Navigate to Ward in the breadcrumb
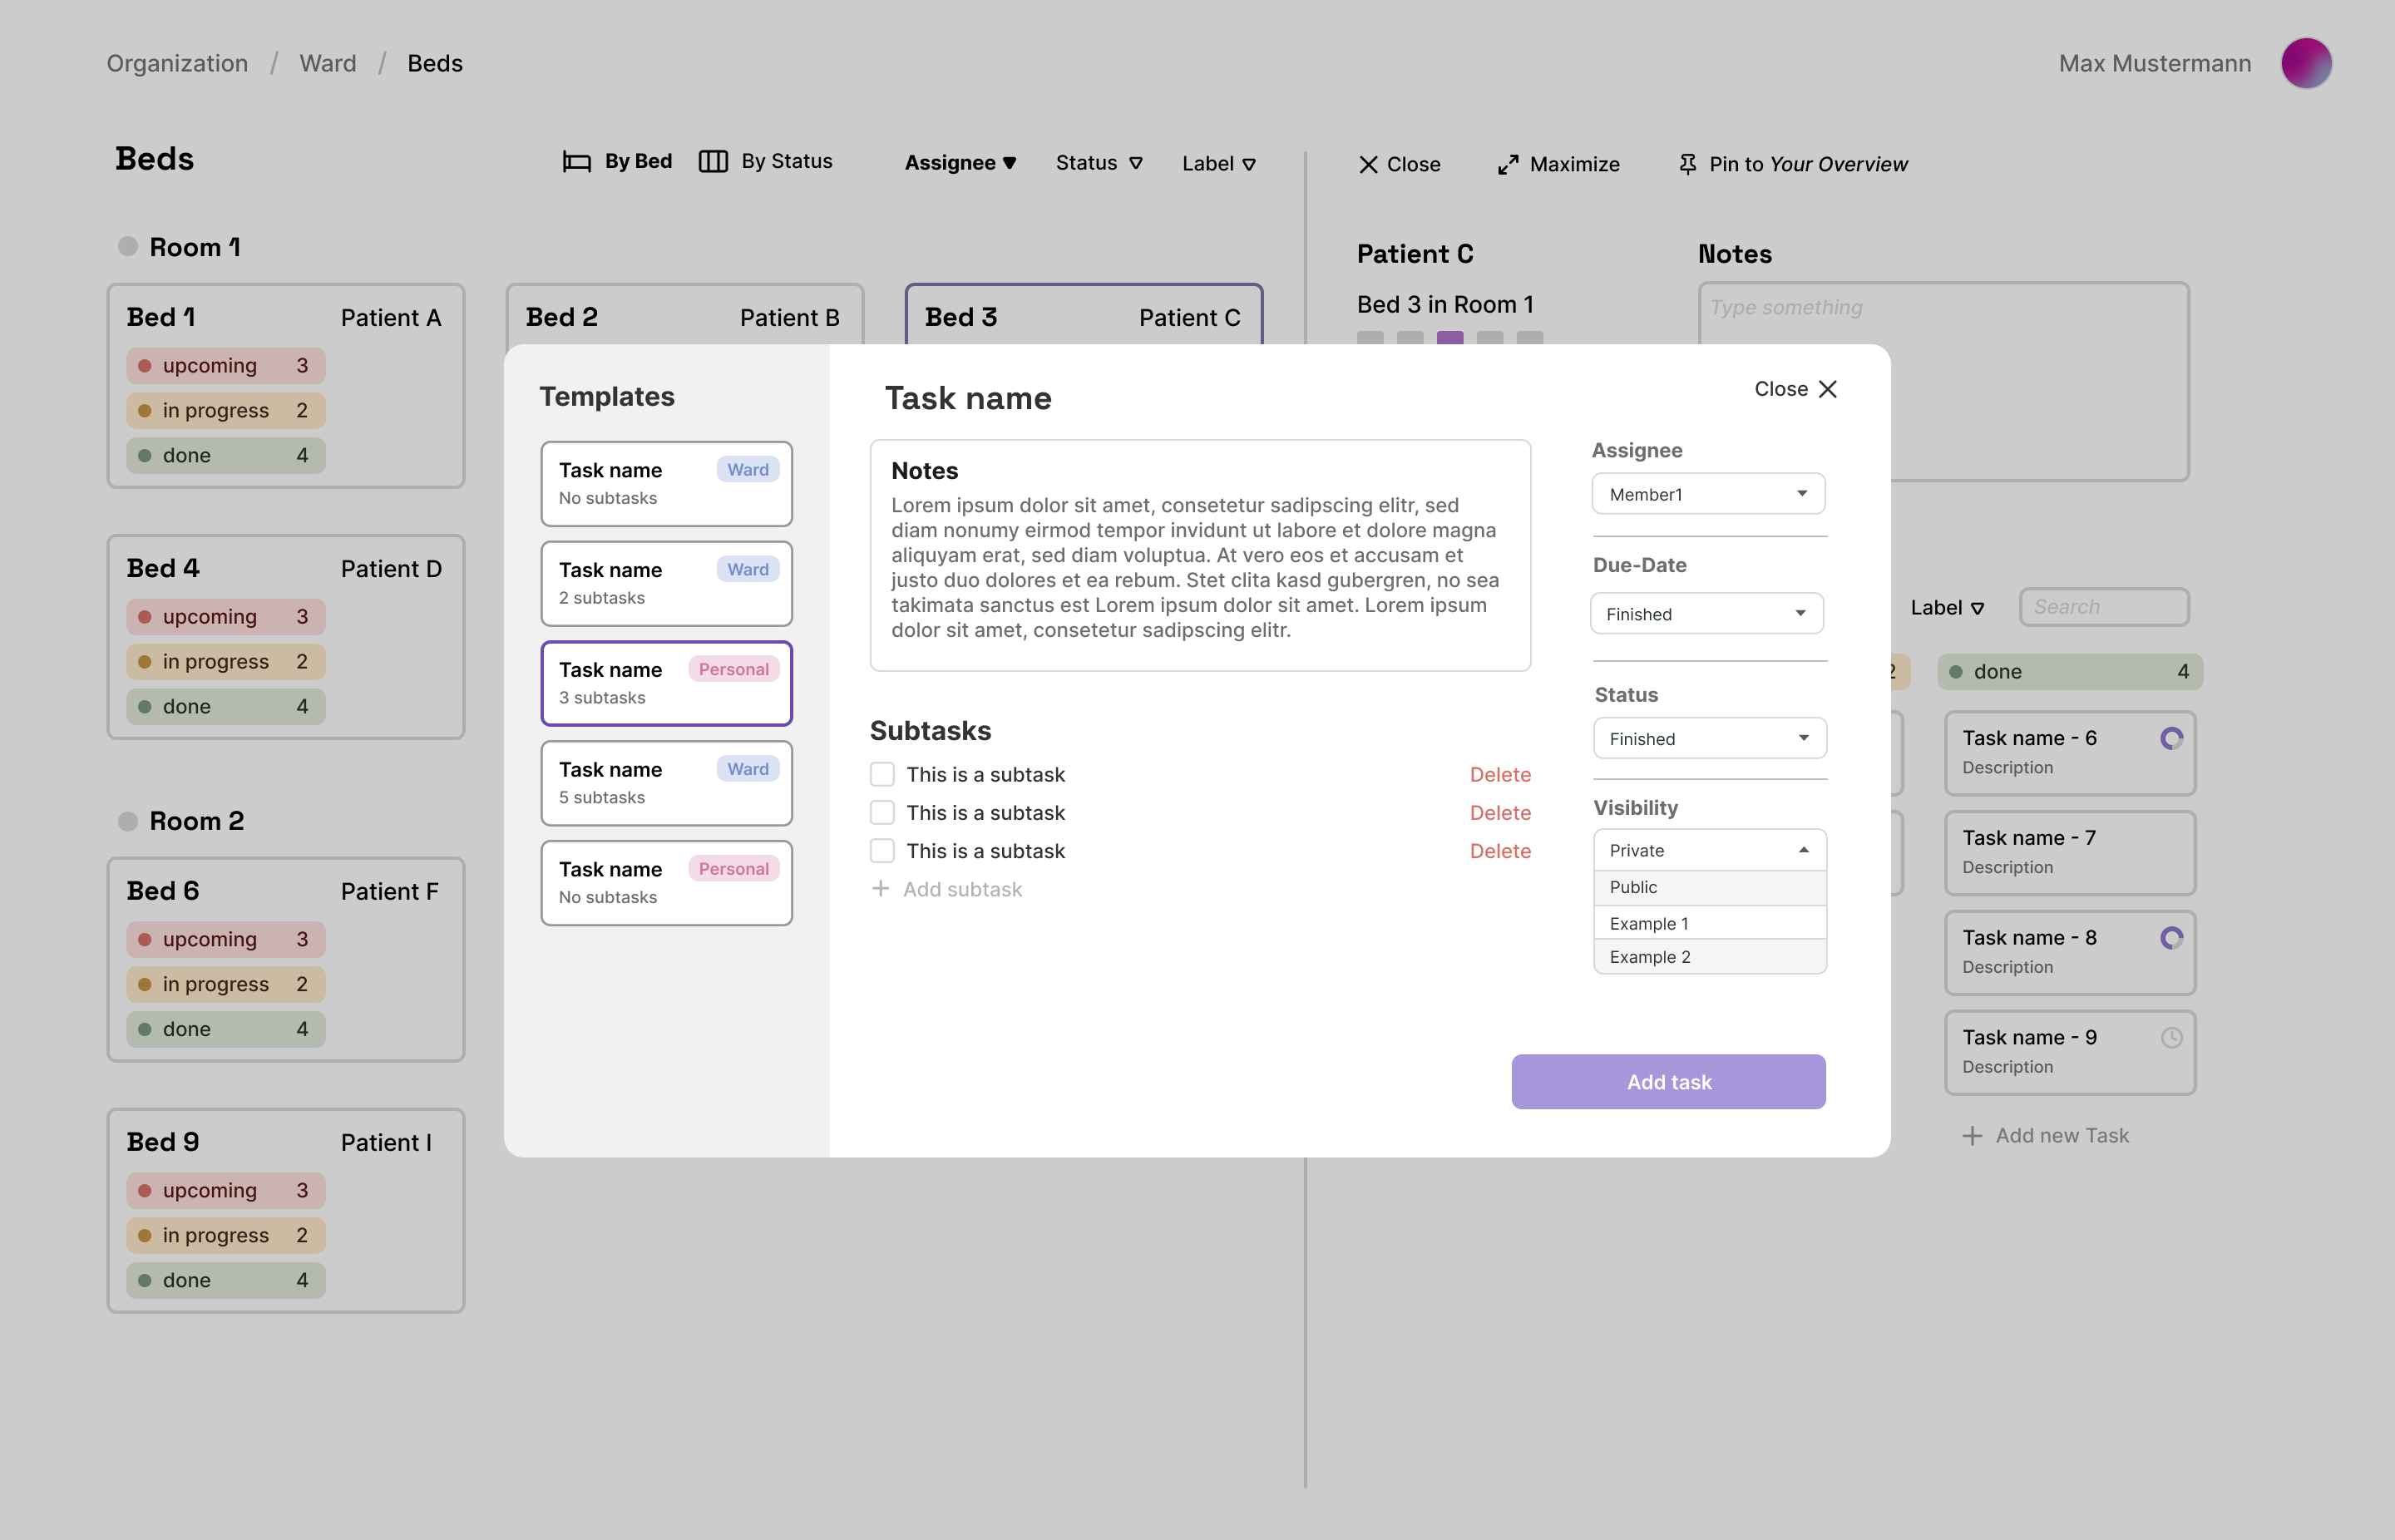Screen dimensions: 2395x1540 click(328, 63)
